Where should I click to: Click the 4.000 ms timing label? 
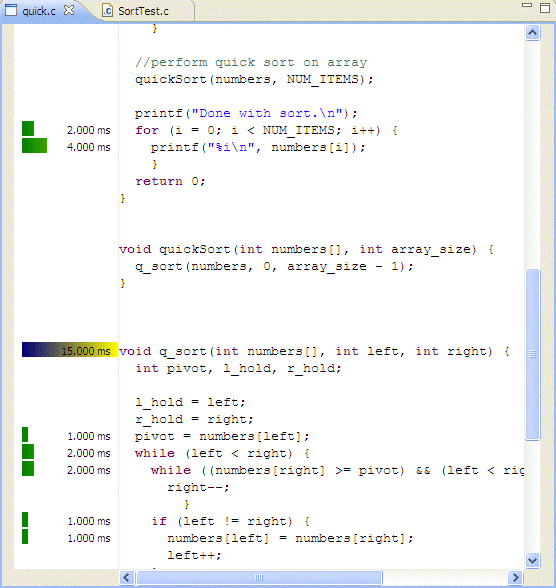[x=89, y=147]
